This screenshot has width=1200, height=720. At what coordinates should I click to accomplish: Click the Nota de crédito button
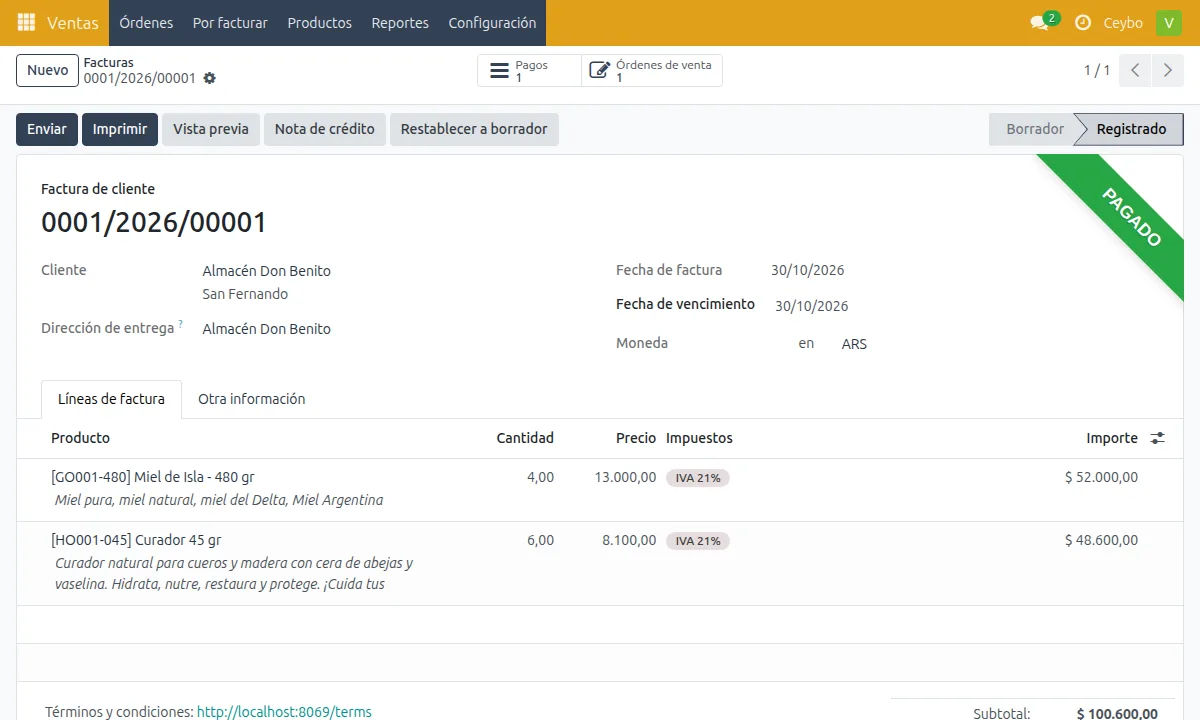click(x=325, y=129)
